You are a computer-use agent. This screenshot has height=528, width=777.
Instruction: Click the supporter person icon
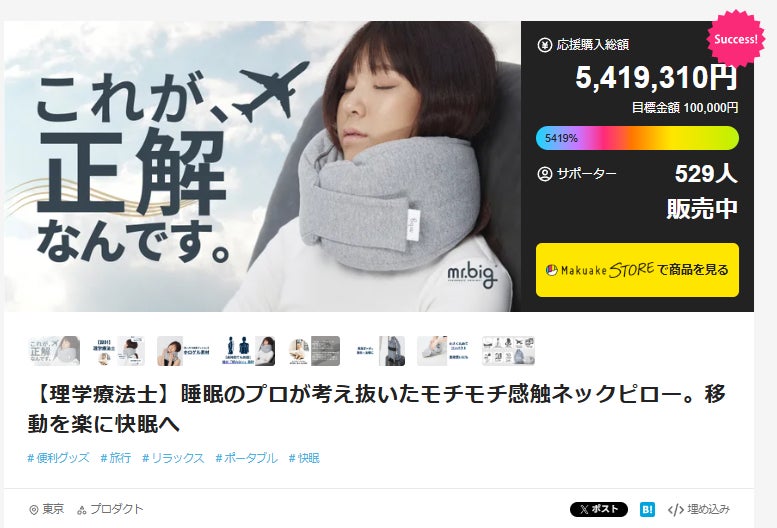(x=545, y=174)
